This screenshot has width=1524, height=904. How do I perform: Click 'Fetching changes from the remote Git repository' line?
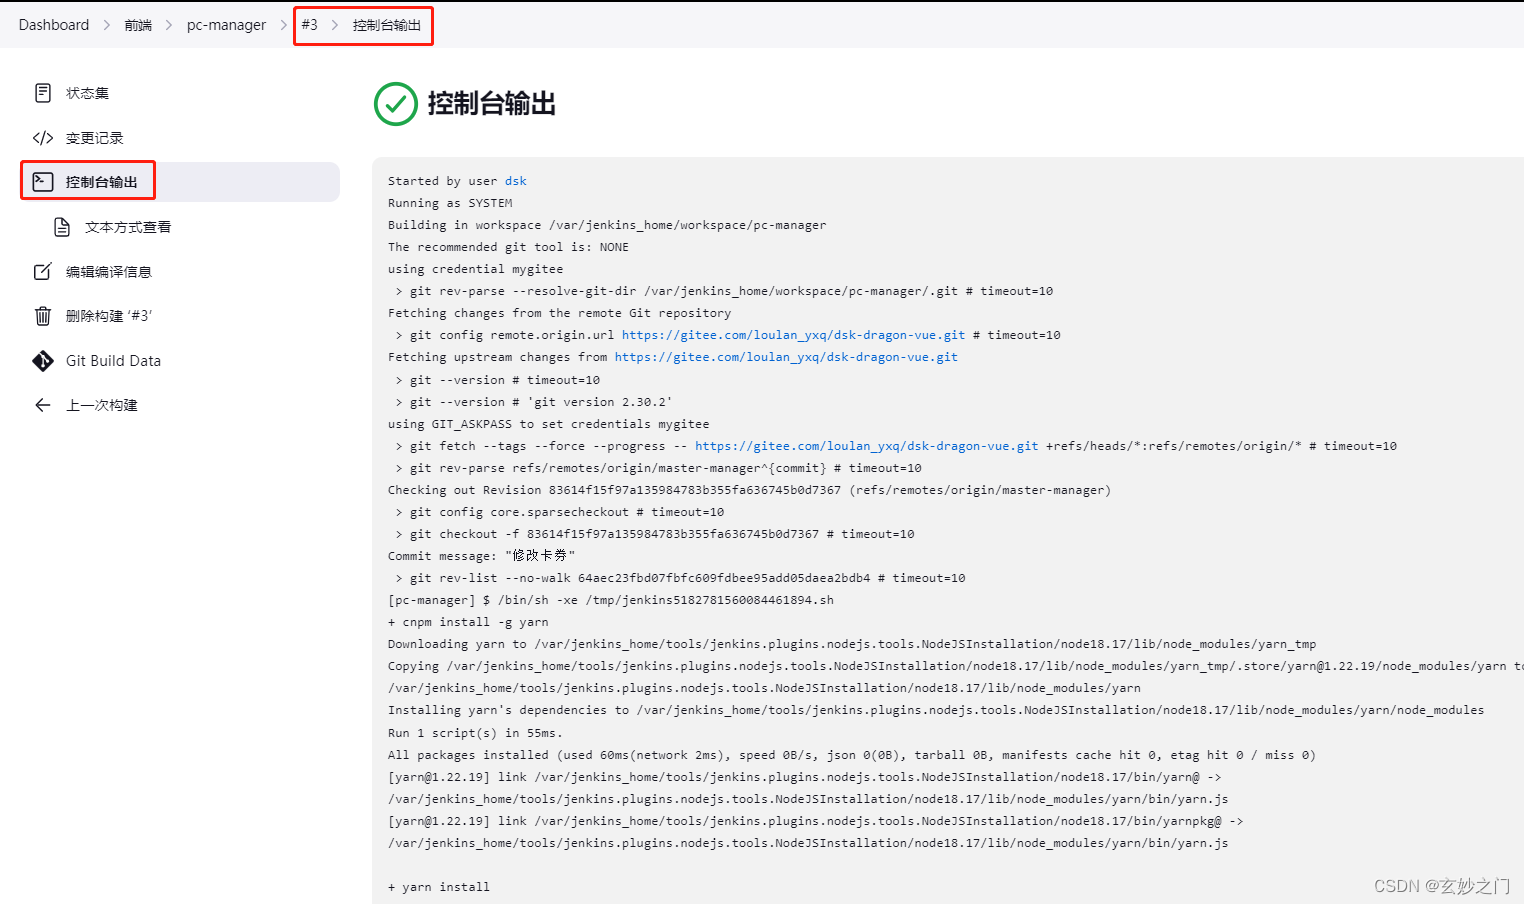(559, 313)
